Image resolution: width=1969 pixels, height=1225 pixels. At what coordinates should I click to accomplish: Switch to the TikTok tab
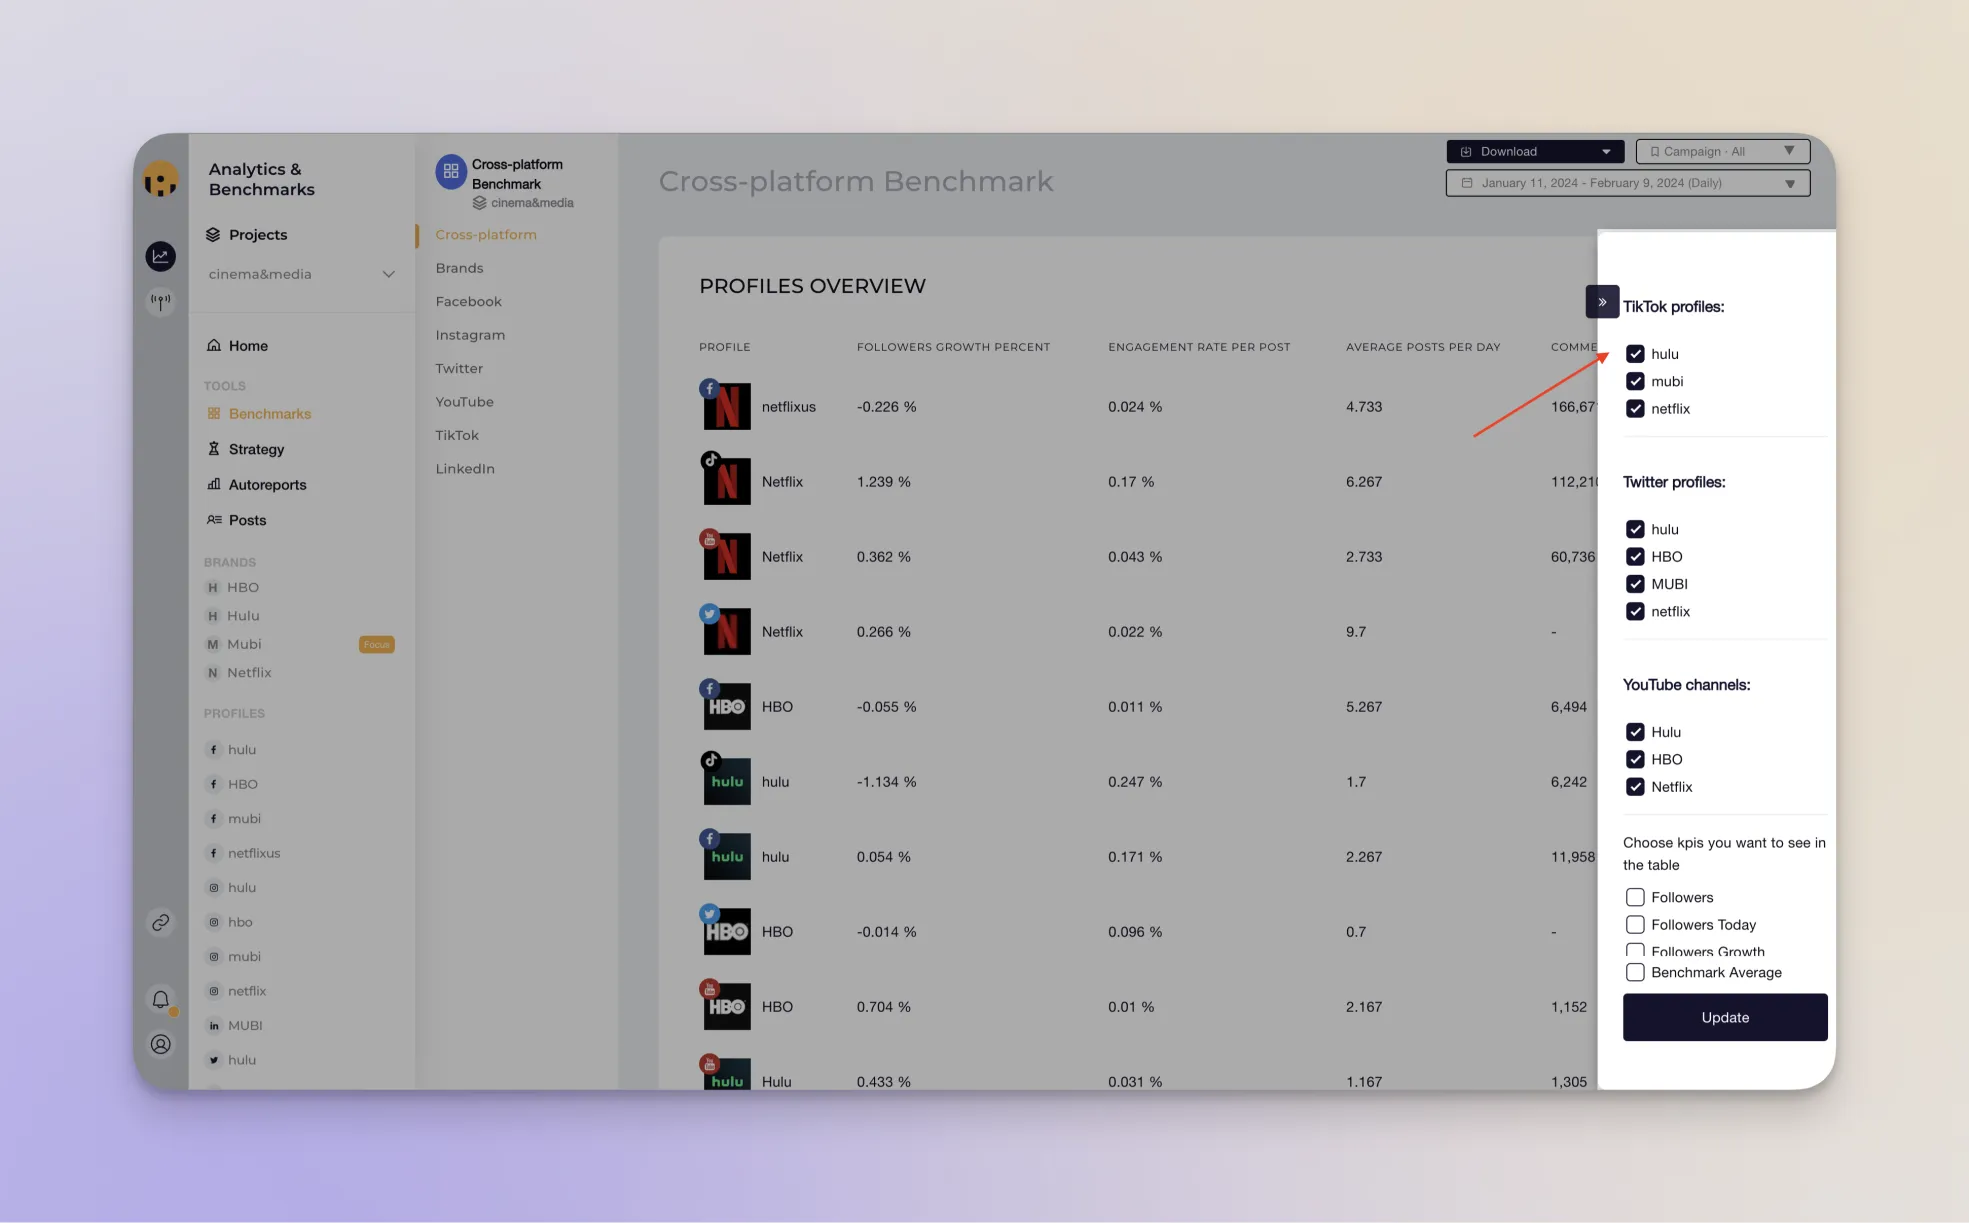pyautogui.click(x=457, y=435)
